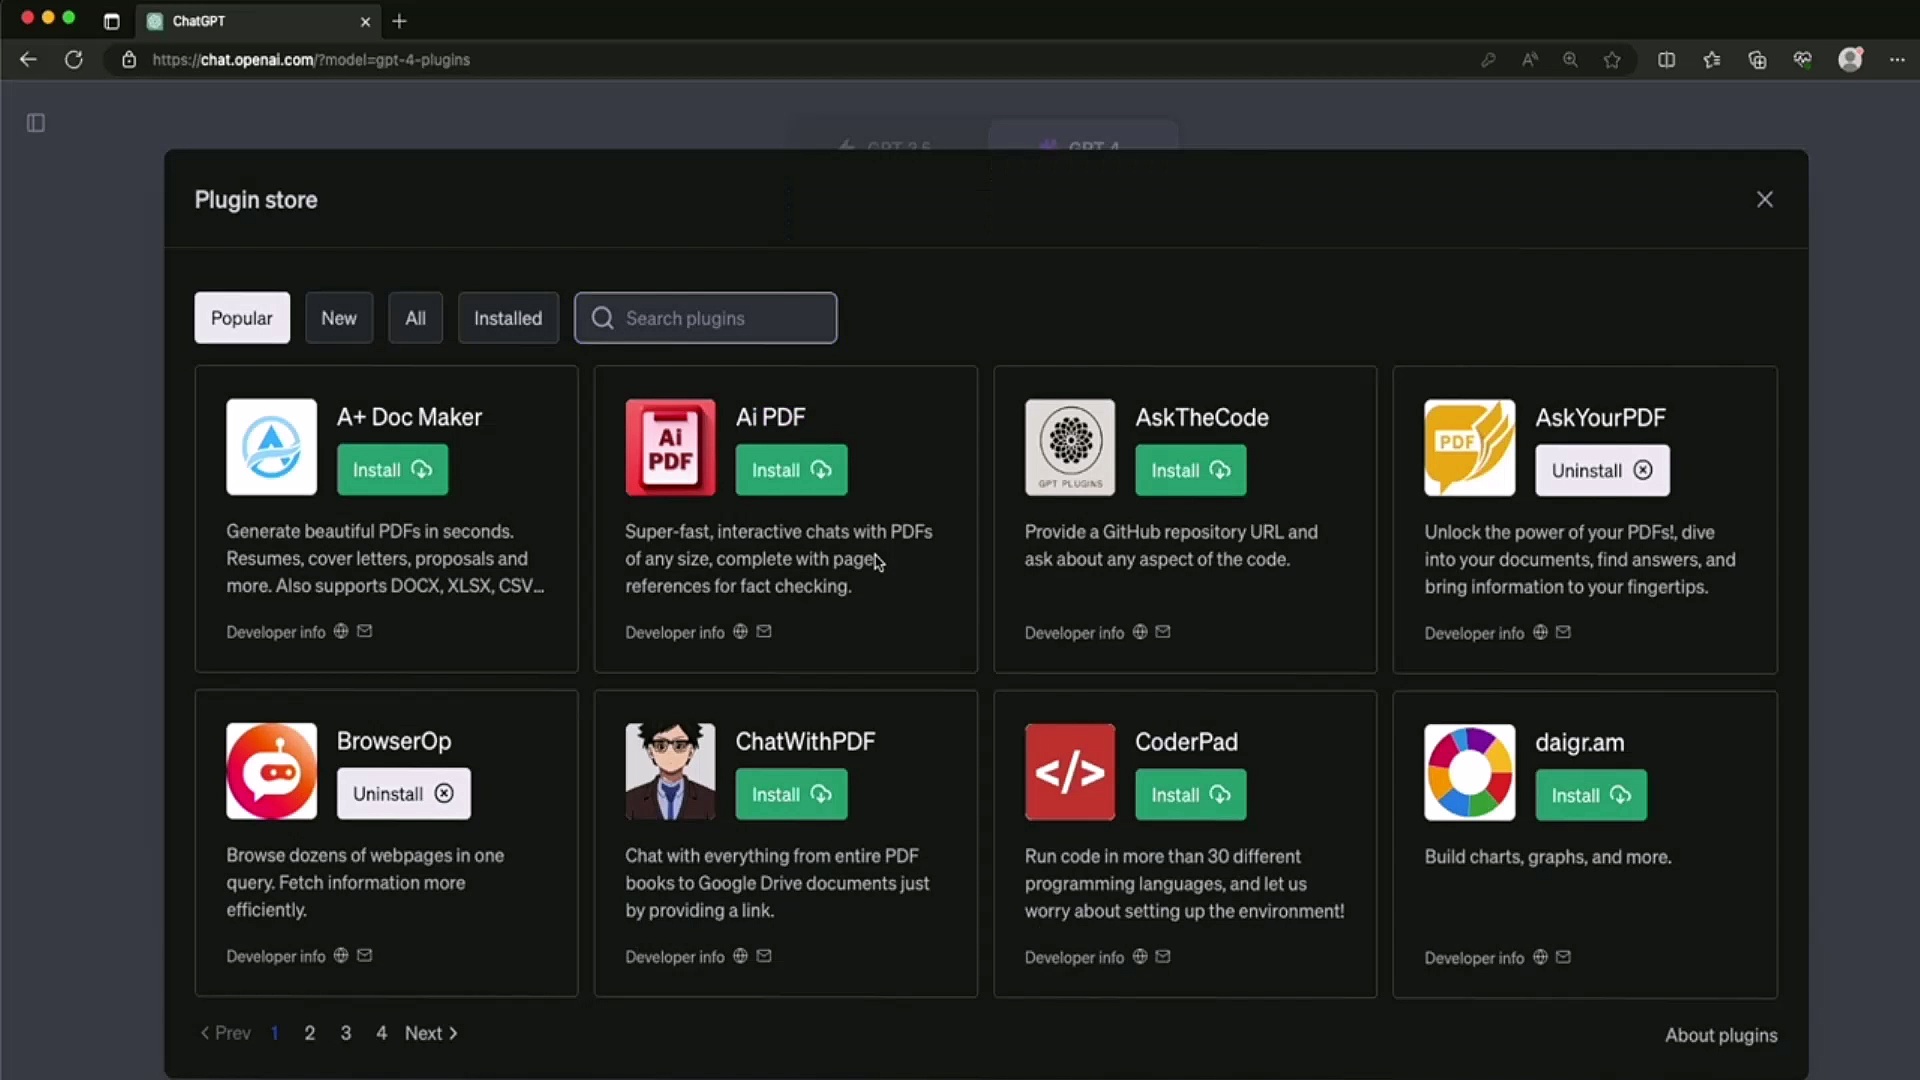The image size is (1920, 1080).
Task: Click browser split screen icon in toolbar
Action: click(1666, 60)
